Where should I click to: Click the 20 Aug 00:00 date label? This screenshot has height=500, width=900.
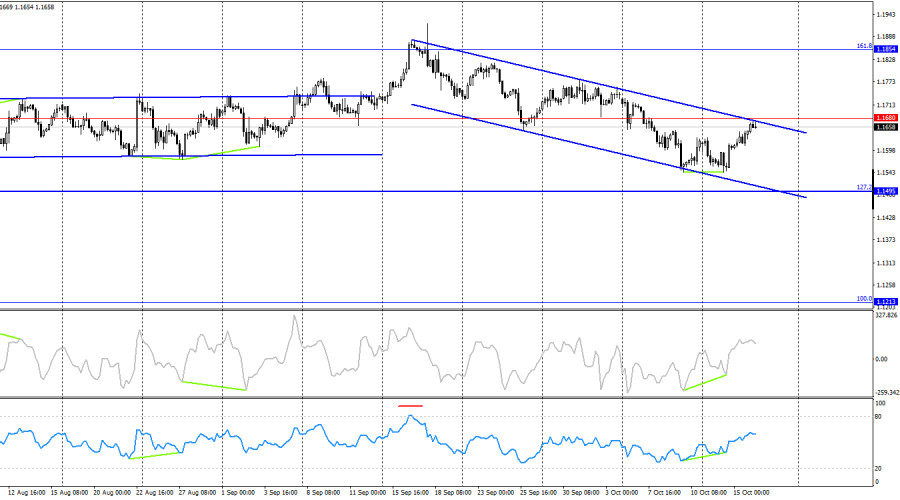[x=112, y=493]
